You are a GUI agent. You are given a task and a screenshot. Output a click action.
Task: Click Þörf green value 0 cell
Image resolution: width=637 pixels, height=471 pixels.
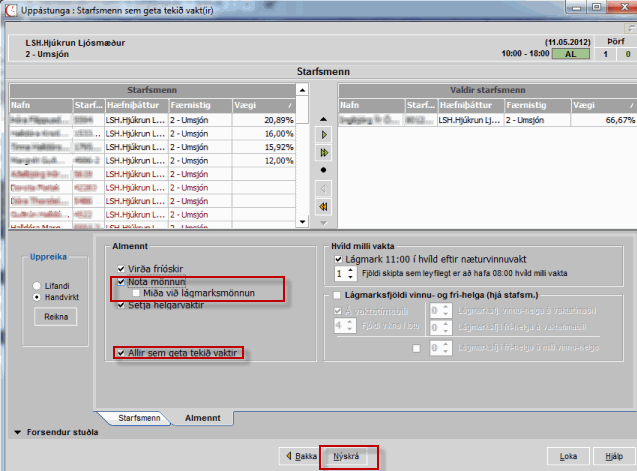tap(627, 54)
